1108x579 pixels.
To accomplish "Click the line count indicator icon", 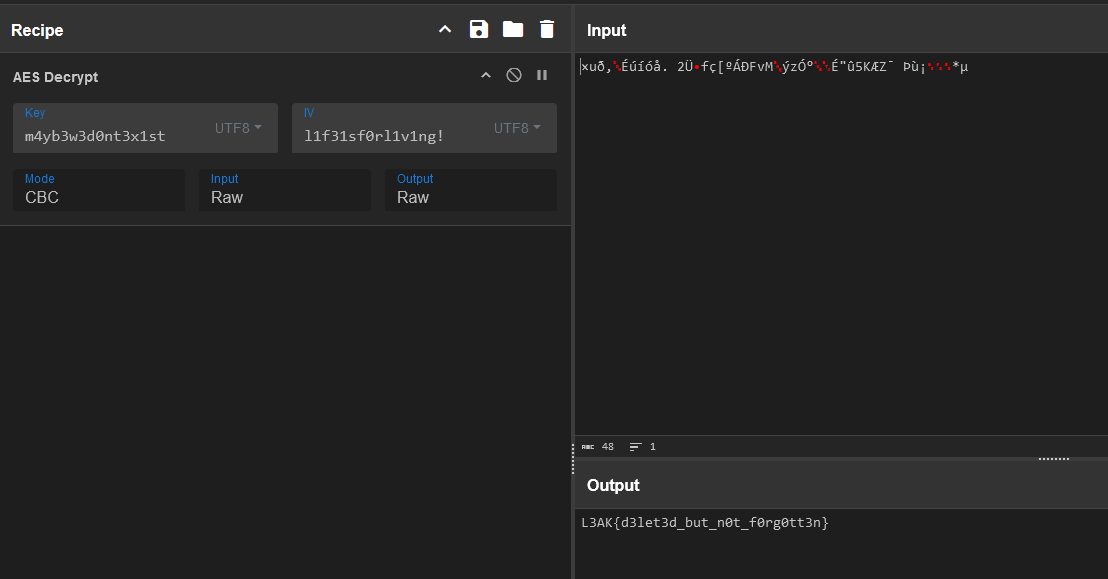I will click(x=635, y=447).
